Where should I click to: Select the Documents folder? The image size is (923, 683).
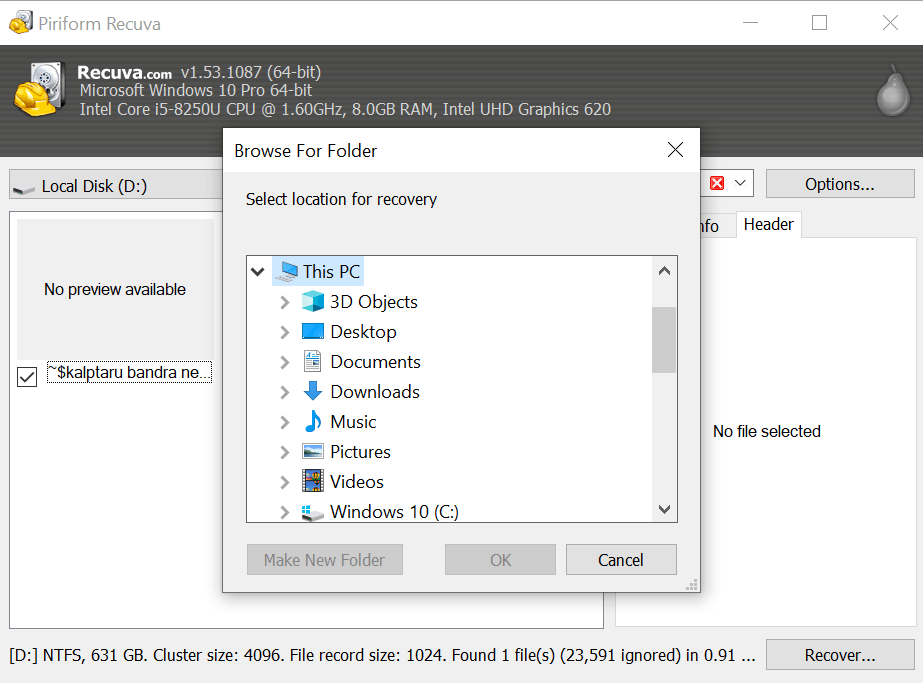click(376, 362)
